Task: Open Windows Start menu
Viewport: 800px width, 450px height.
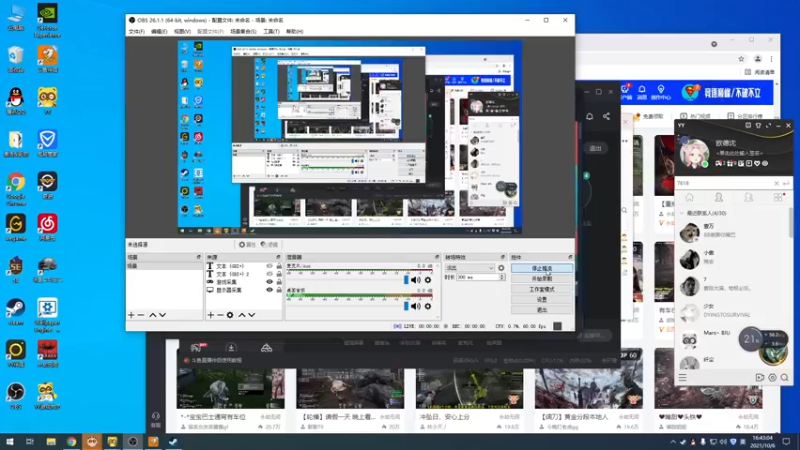Action: 9,442
